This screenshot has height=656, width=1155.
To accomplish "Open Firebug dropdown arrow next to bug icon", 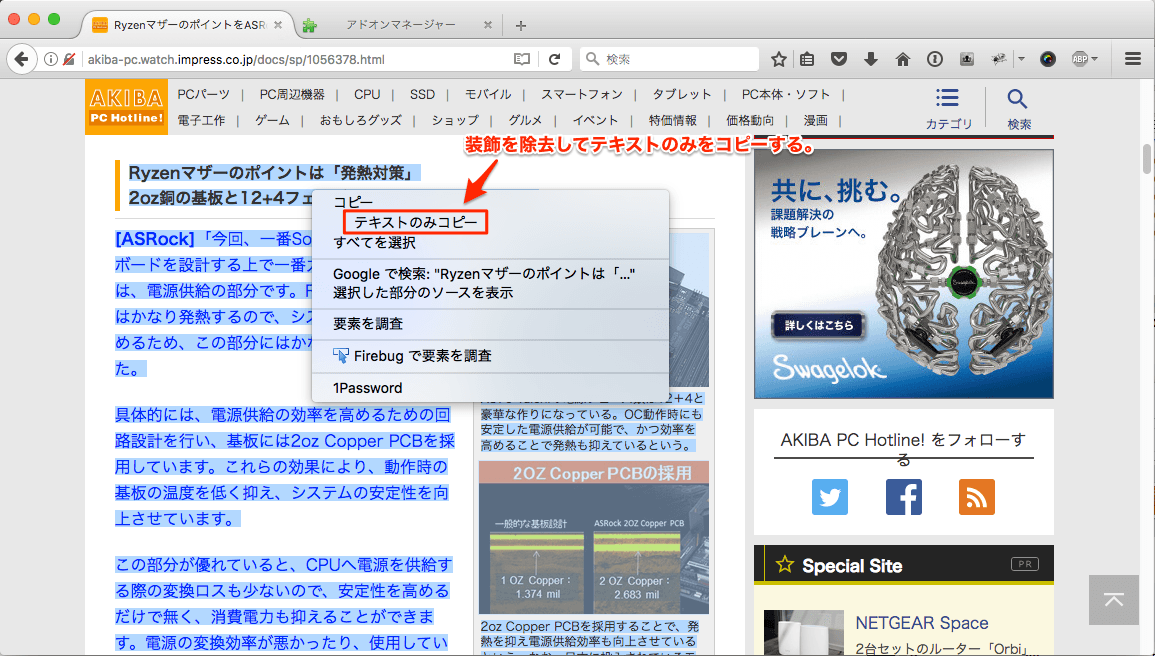I will 1021,59.
